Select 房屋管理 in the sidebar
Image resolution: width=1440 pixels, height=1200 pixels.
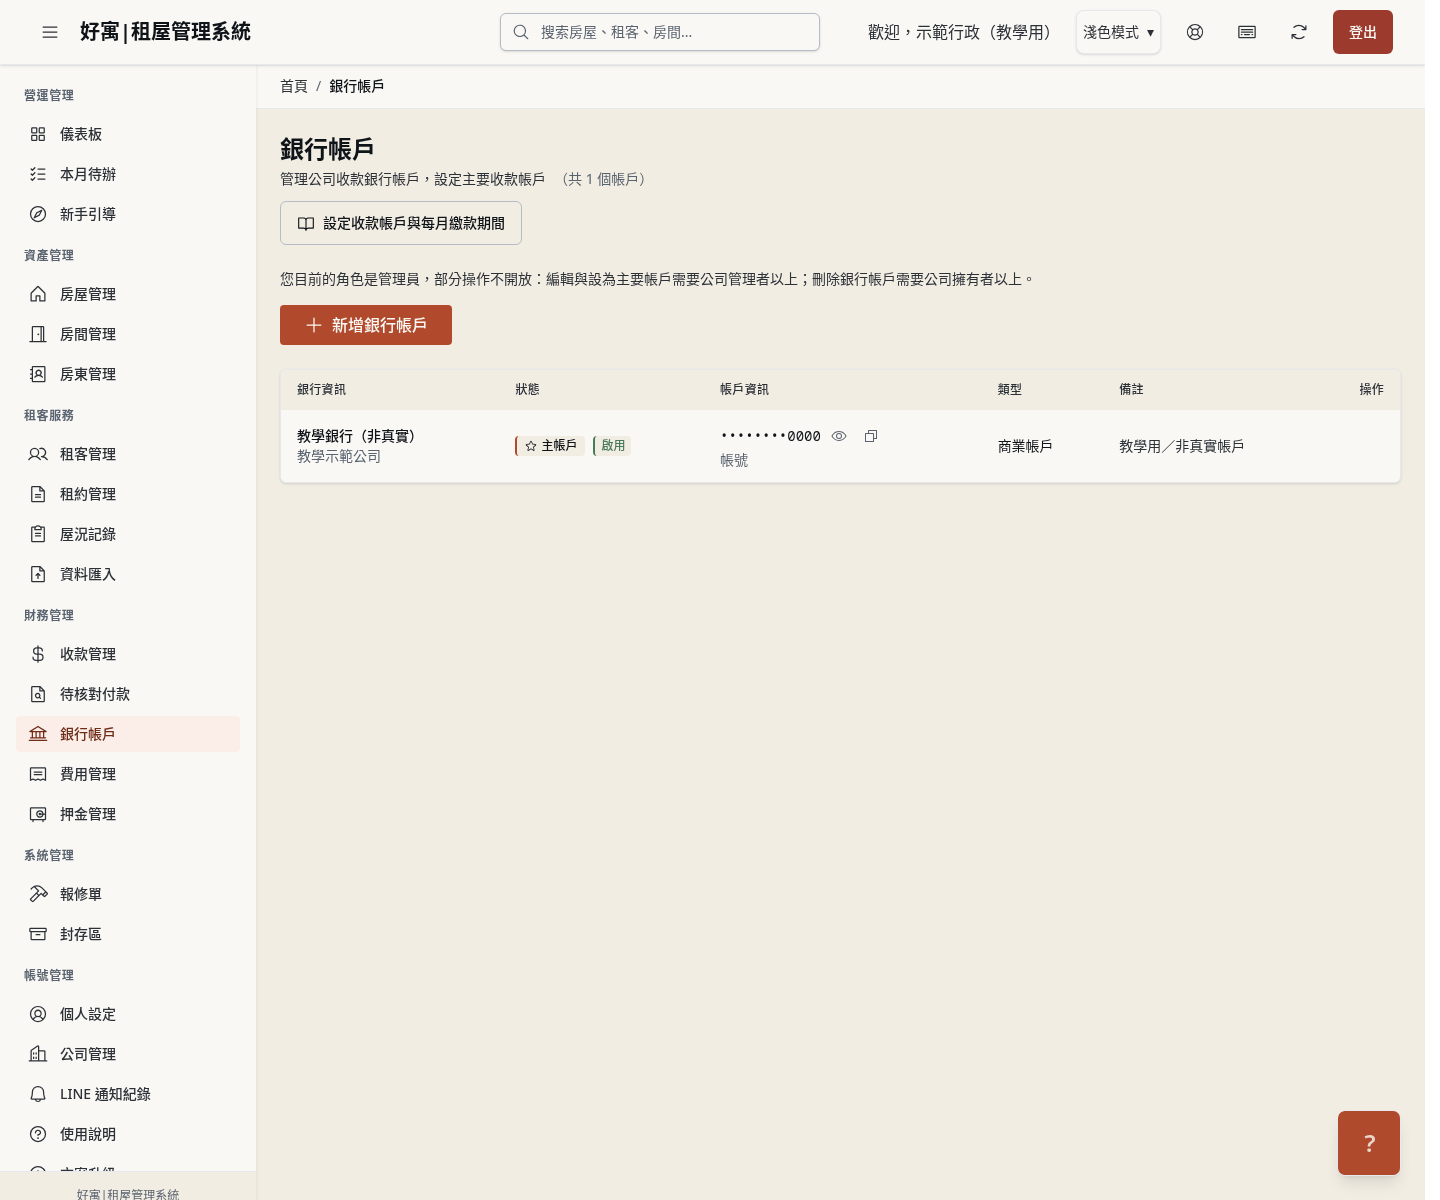coord(128,294)
